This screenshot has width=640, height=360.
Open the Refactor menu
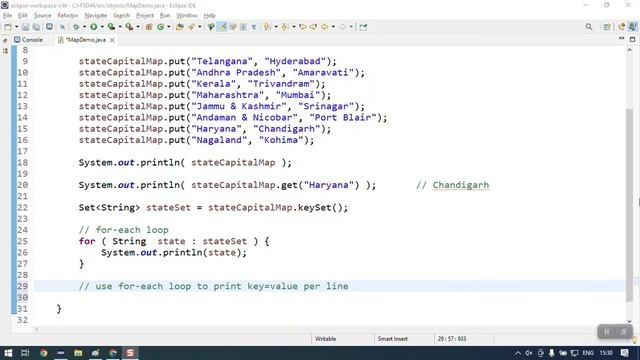[x=68, y=16]
